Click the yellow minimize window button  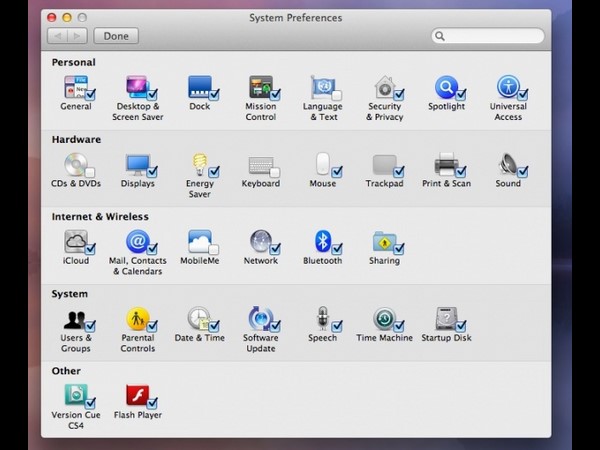[x=67, y=17]
